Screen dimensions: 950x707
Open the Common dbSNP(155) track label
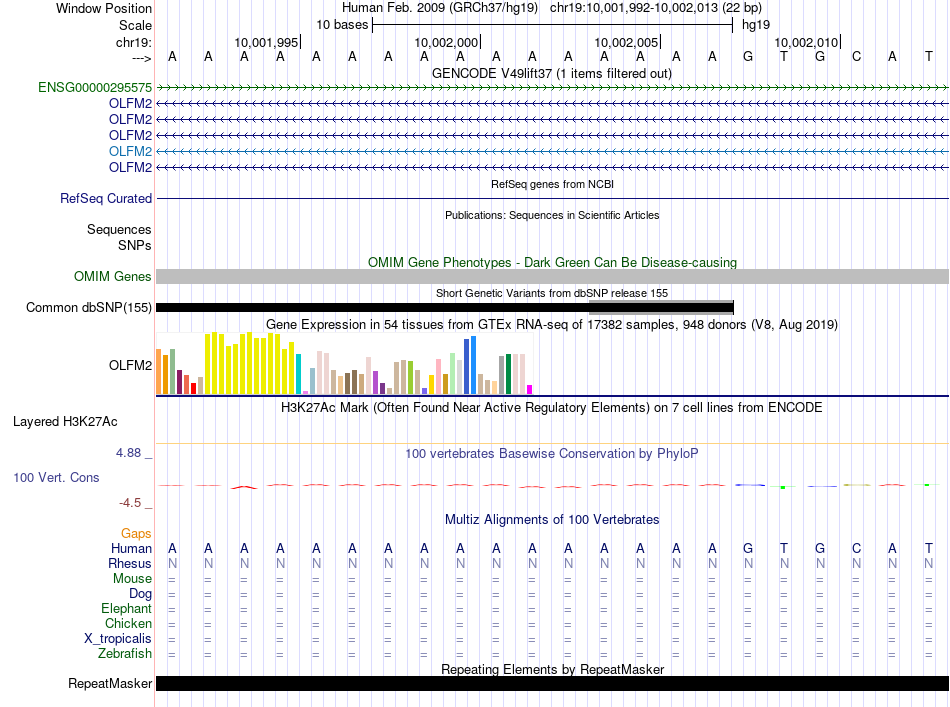click(89, 308)
